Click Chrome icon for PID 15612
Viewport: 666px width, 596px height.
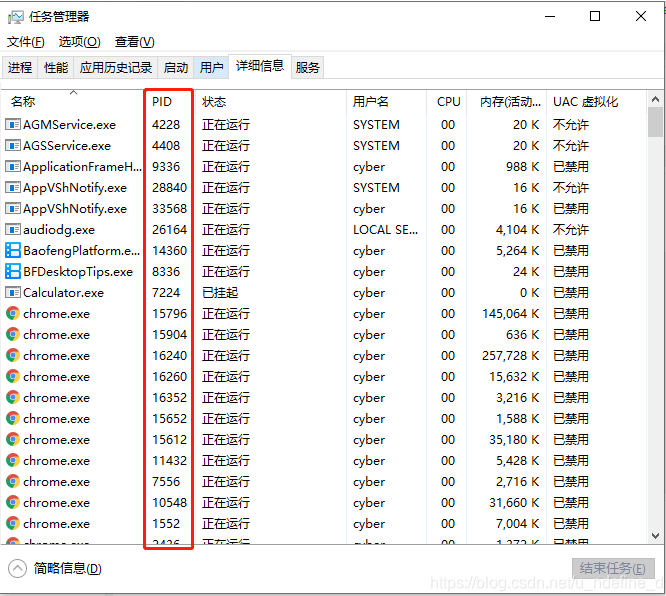click(13, 440)
